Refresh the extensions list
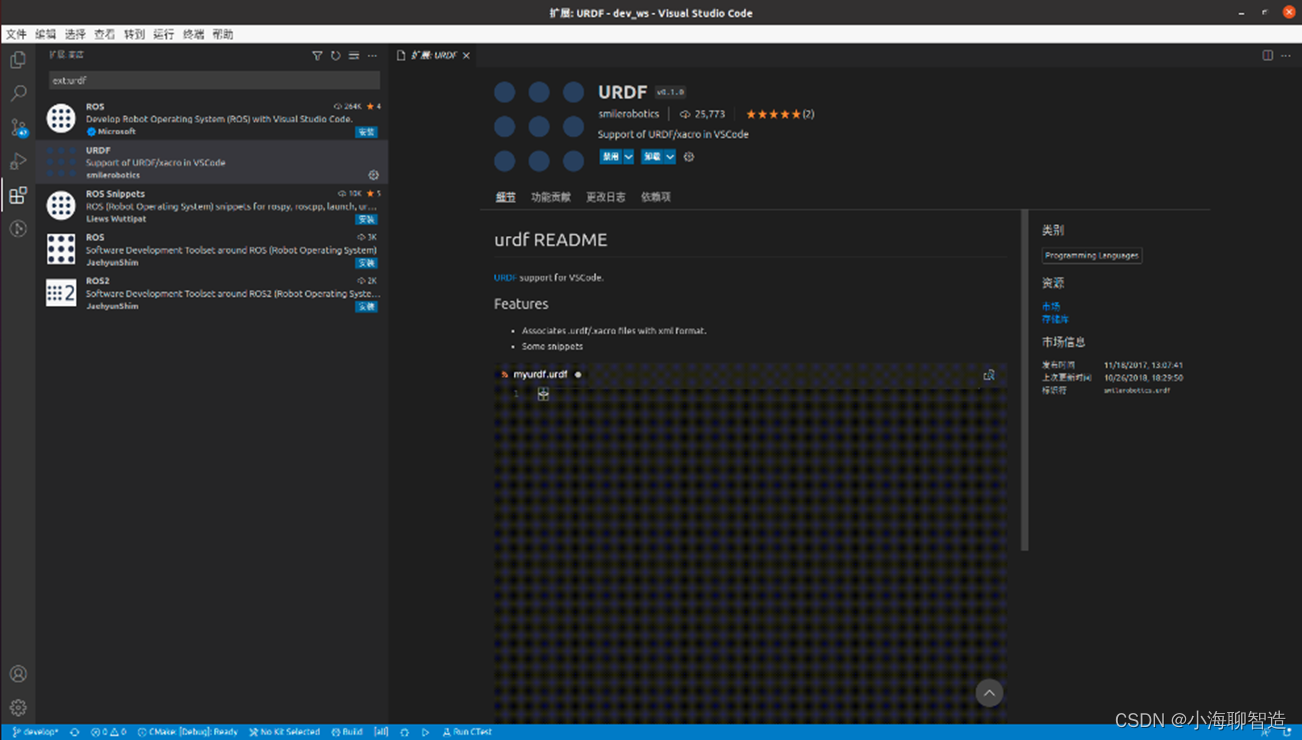Screen dimensions: 1302x740 click(336, 56)
